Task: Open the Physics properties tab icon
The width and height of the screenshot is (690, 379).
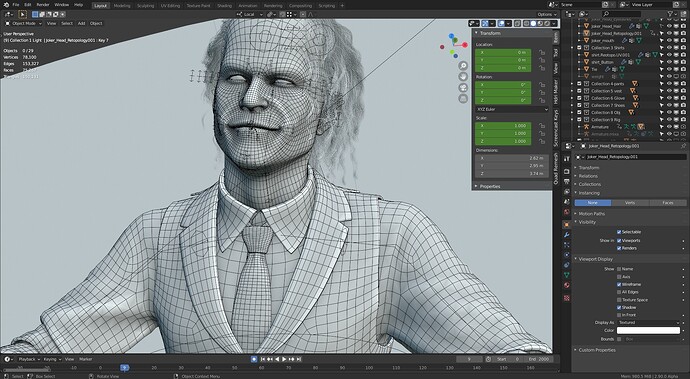Action: (x=567, y=255)
